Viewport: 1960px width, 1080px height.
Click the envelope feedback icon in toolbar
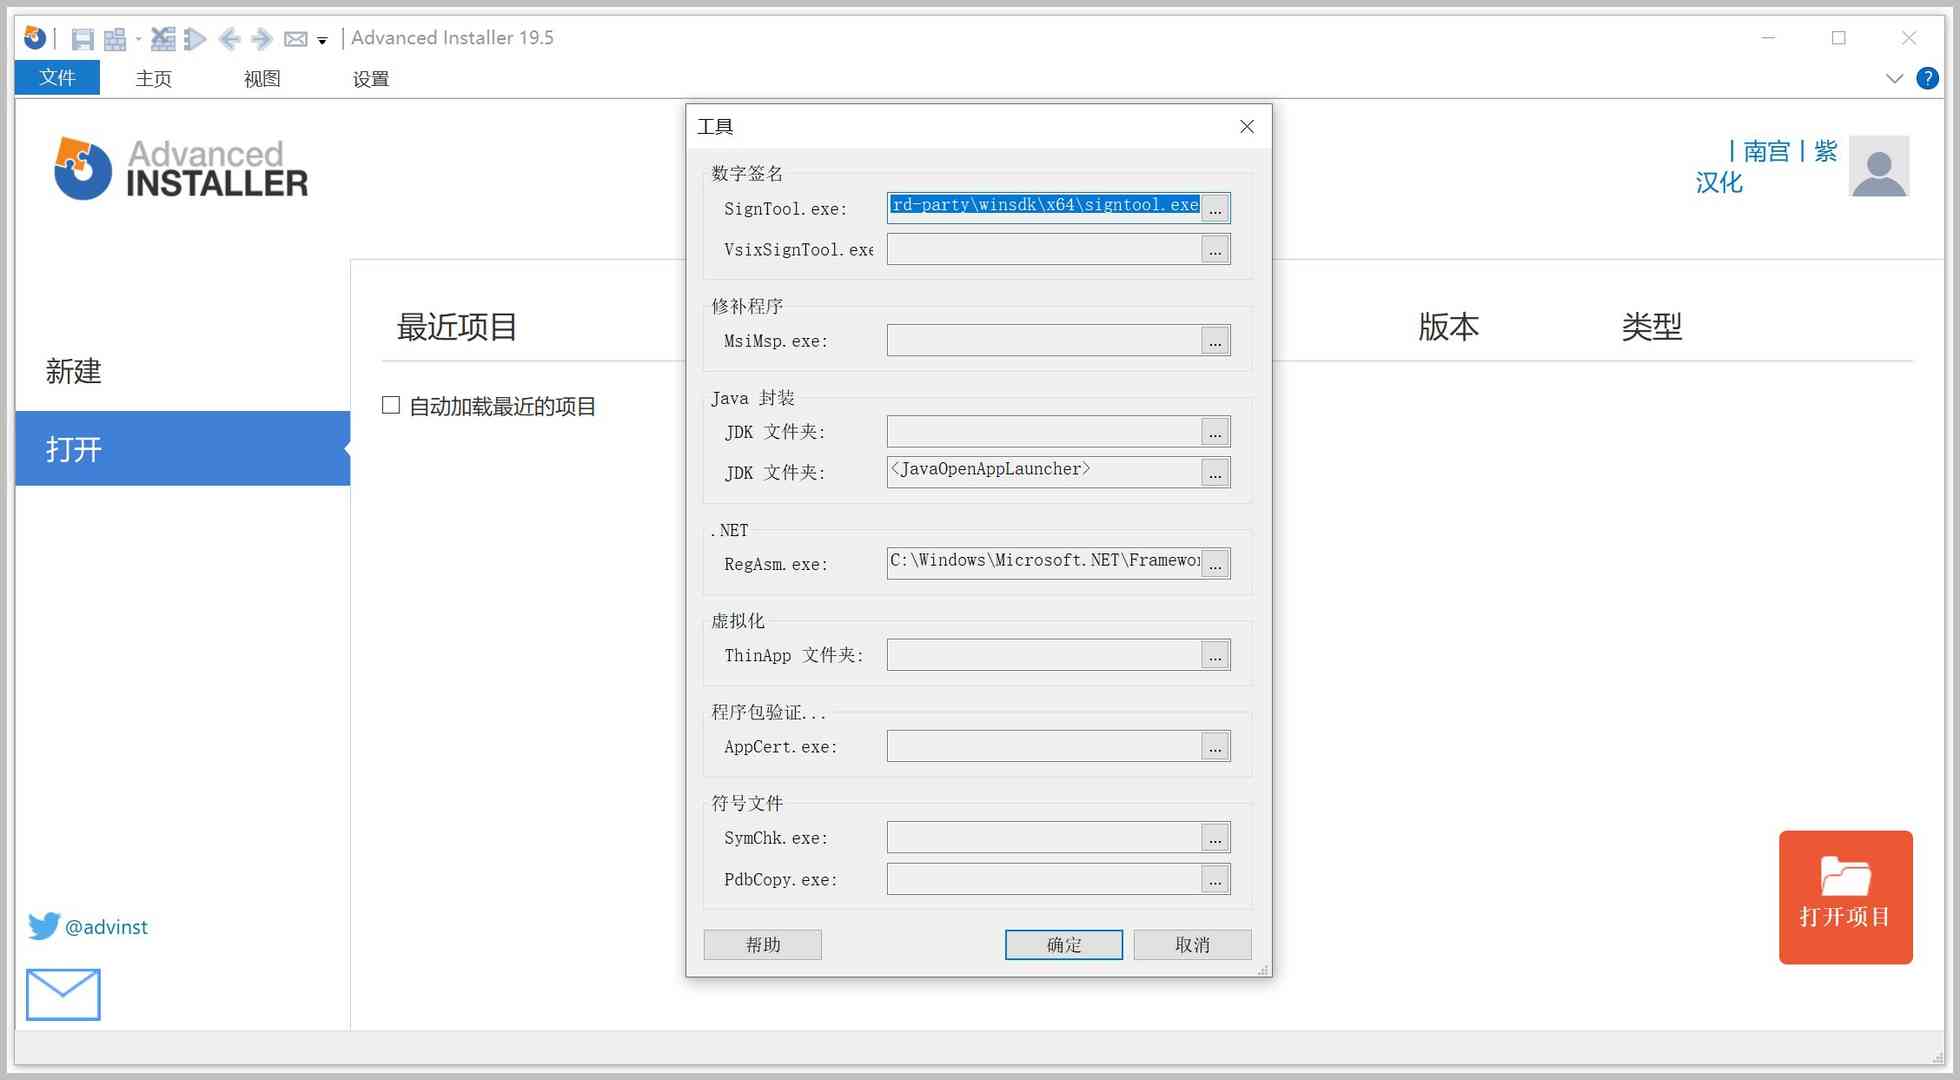click(x=295, y=39)
